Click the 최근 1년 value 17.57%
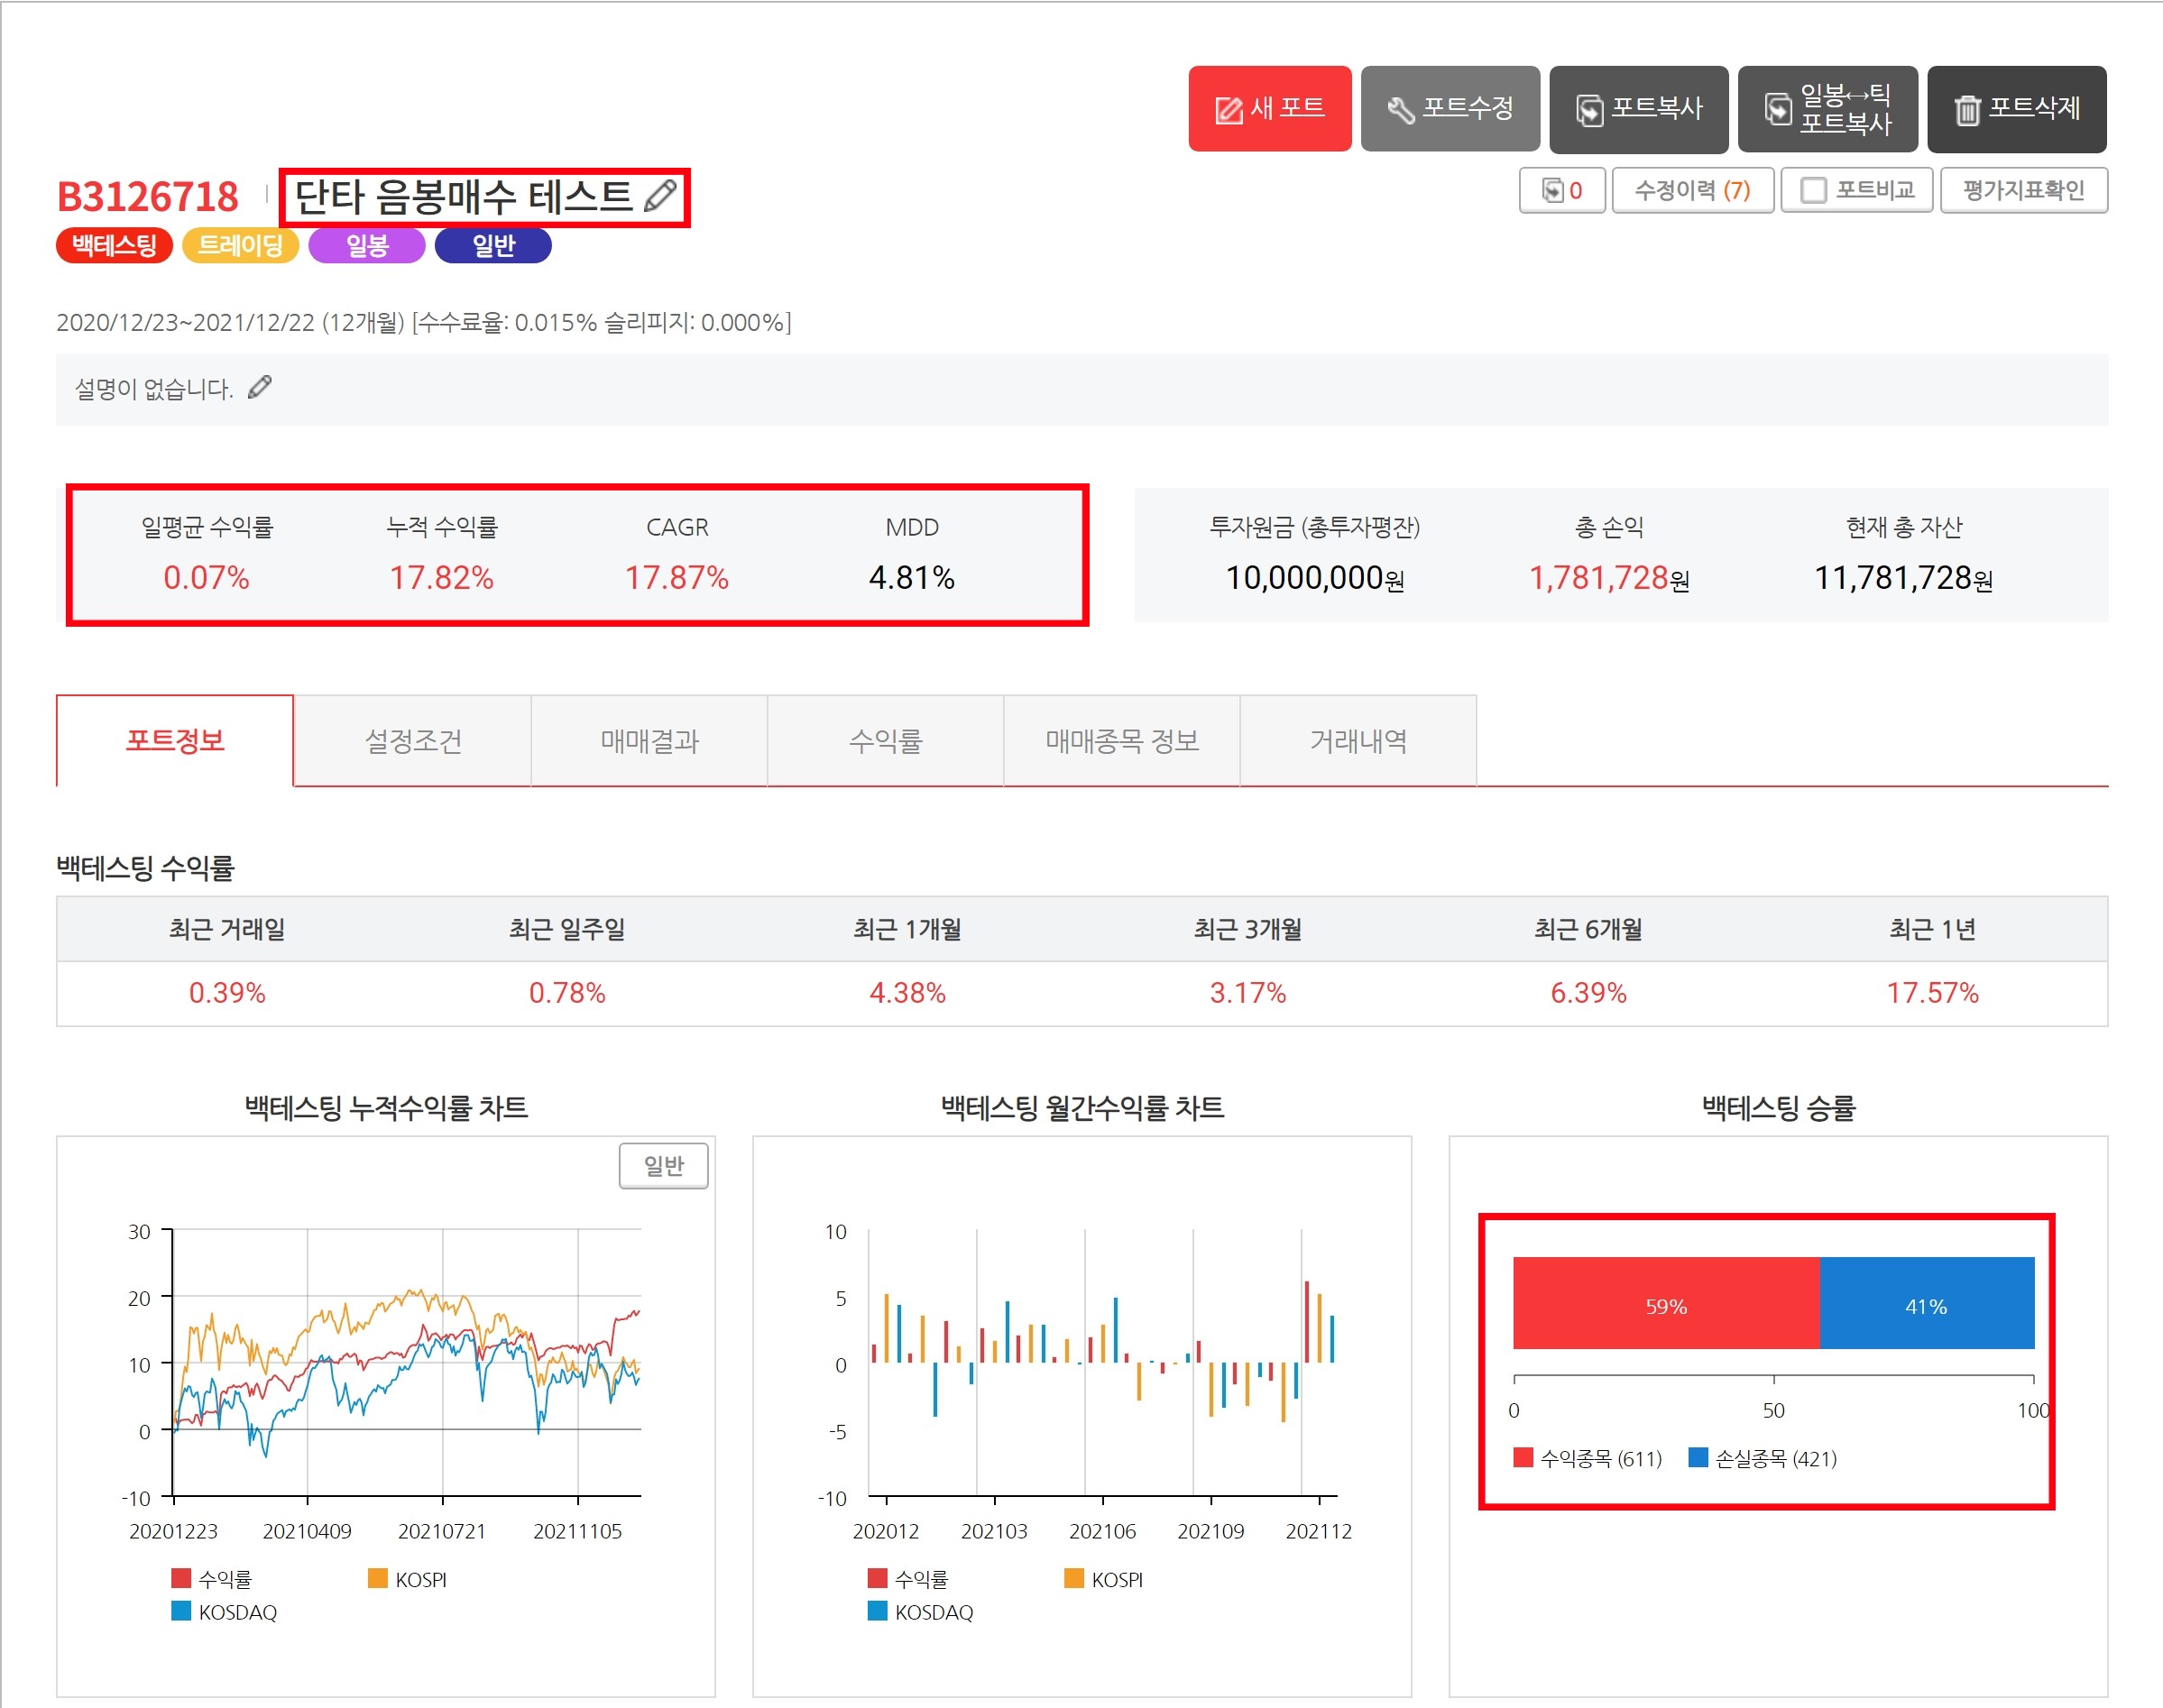The width and height of the screenshot is (2163, 1708). [x=1932, y=992]
